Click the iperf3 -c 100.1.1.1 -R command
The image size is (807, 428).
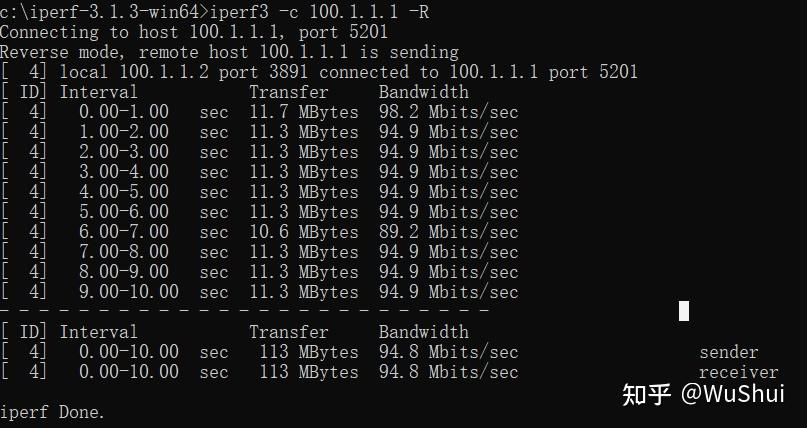320,12
